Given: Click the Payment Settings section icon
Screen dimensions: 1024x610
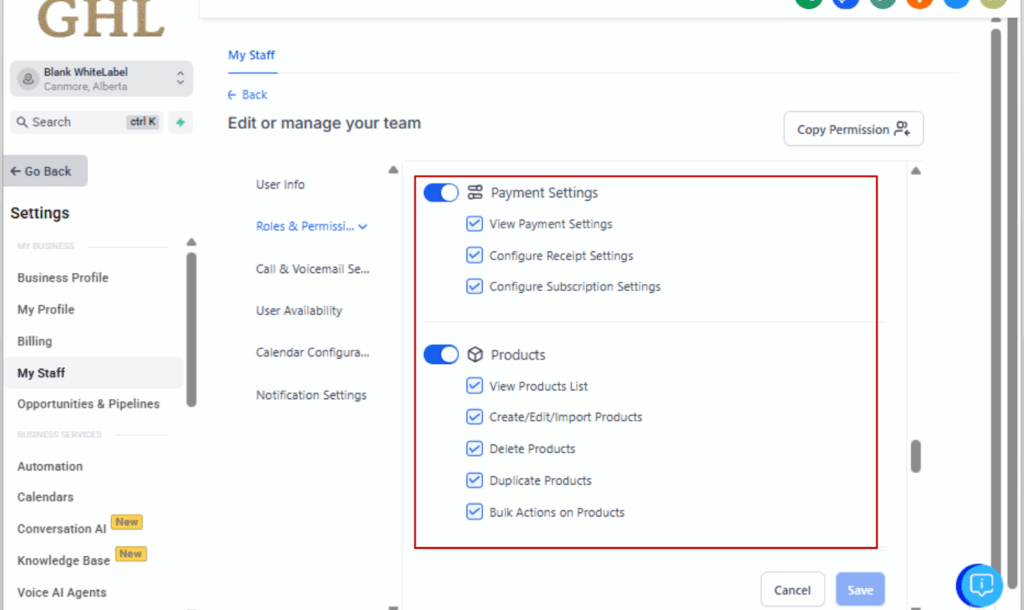Looking at the screenshot, I should click(475, 193).
